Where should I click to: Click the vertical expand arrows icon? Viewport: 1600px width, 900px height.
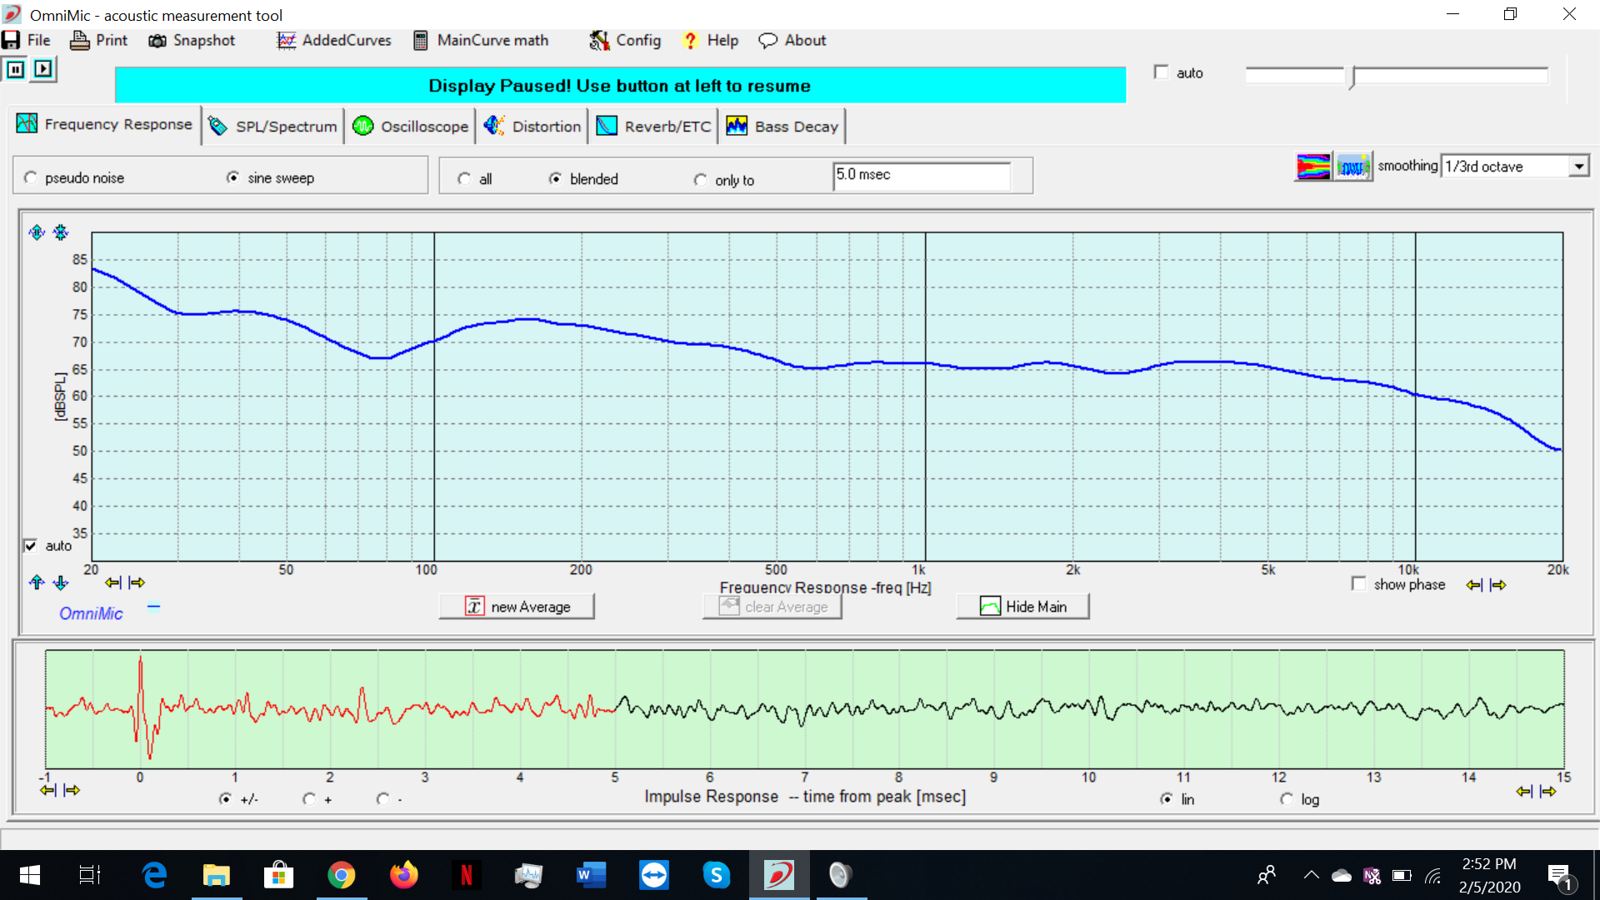click(37, 232)
